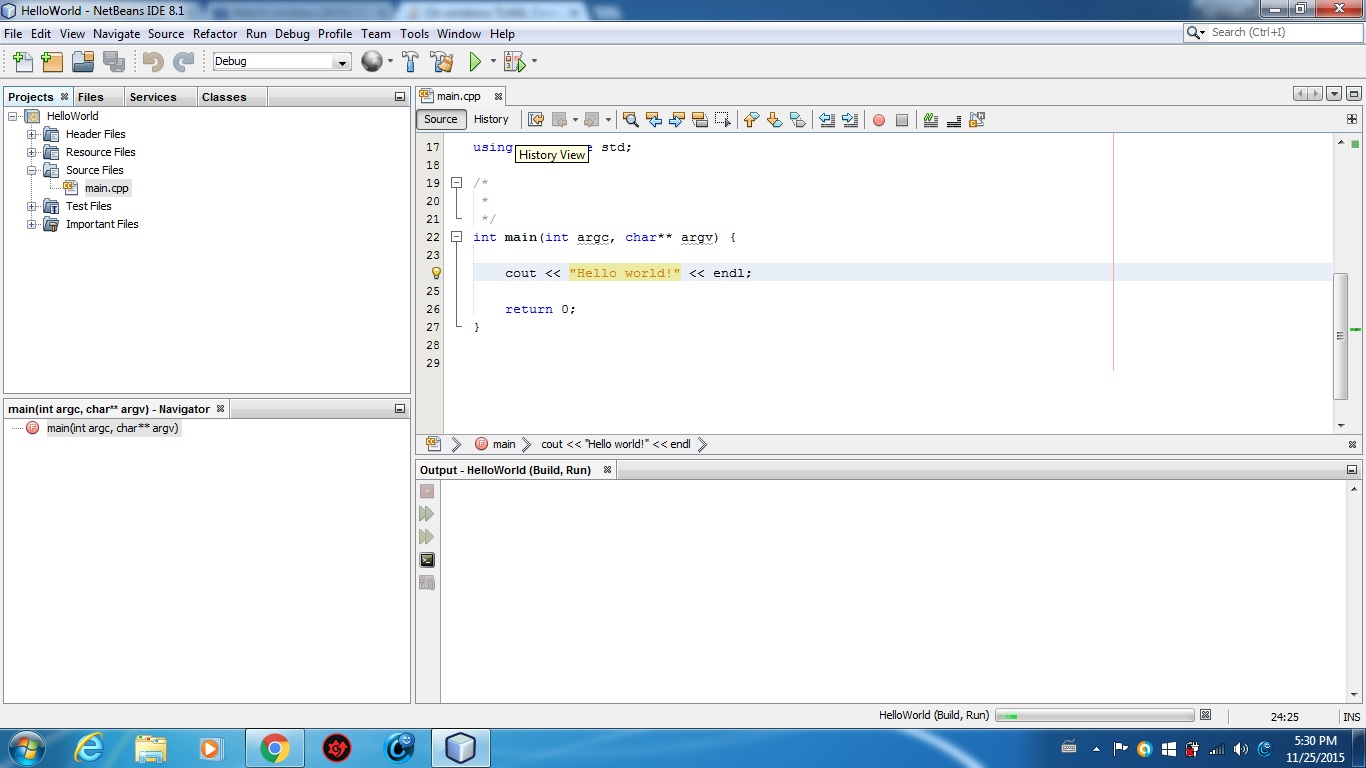This screenshot has height=768, width=1366.
Task: Click the Search (Ctrl+I) field
Action: (1273, 33)
